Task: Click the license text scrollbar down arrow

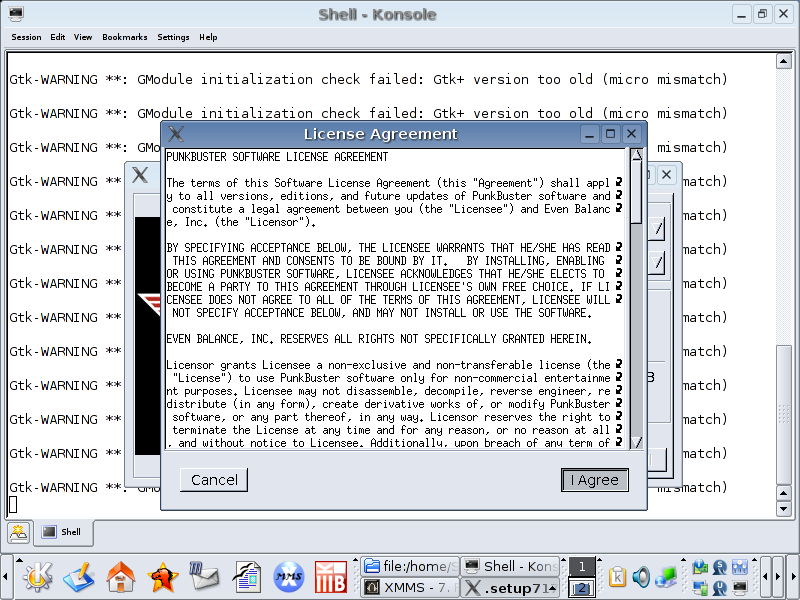Action: (636, 441)
